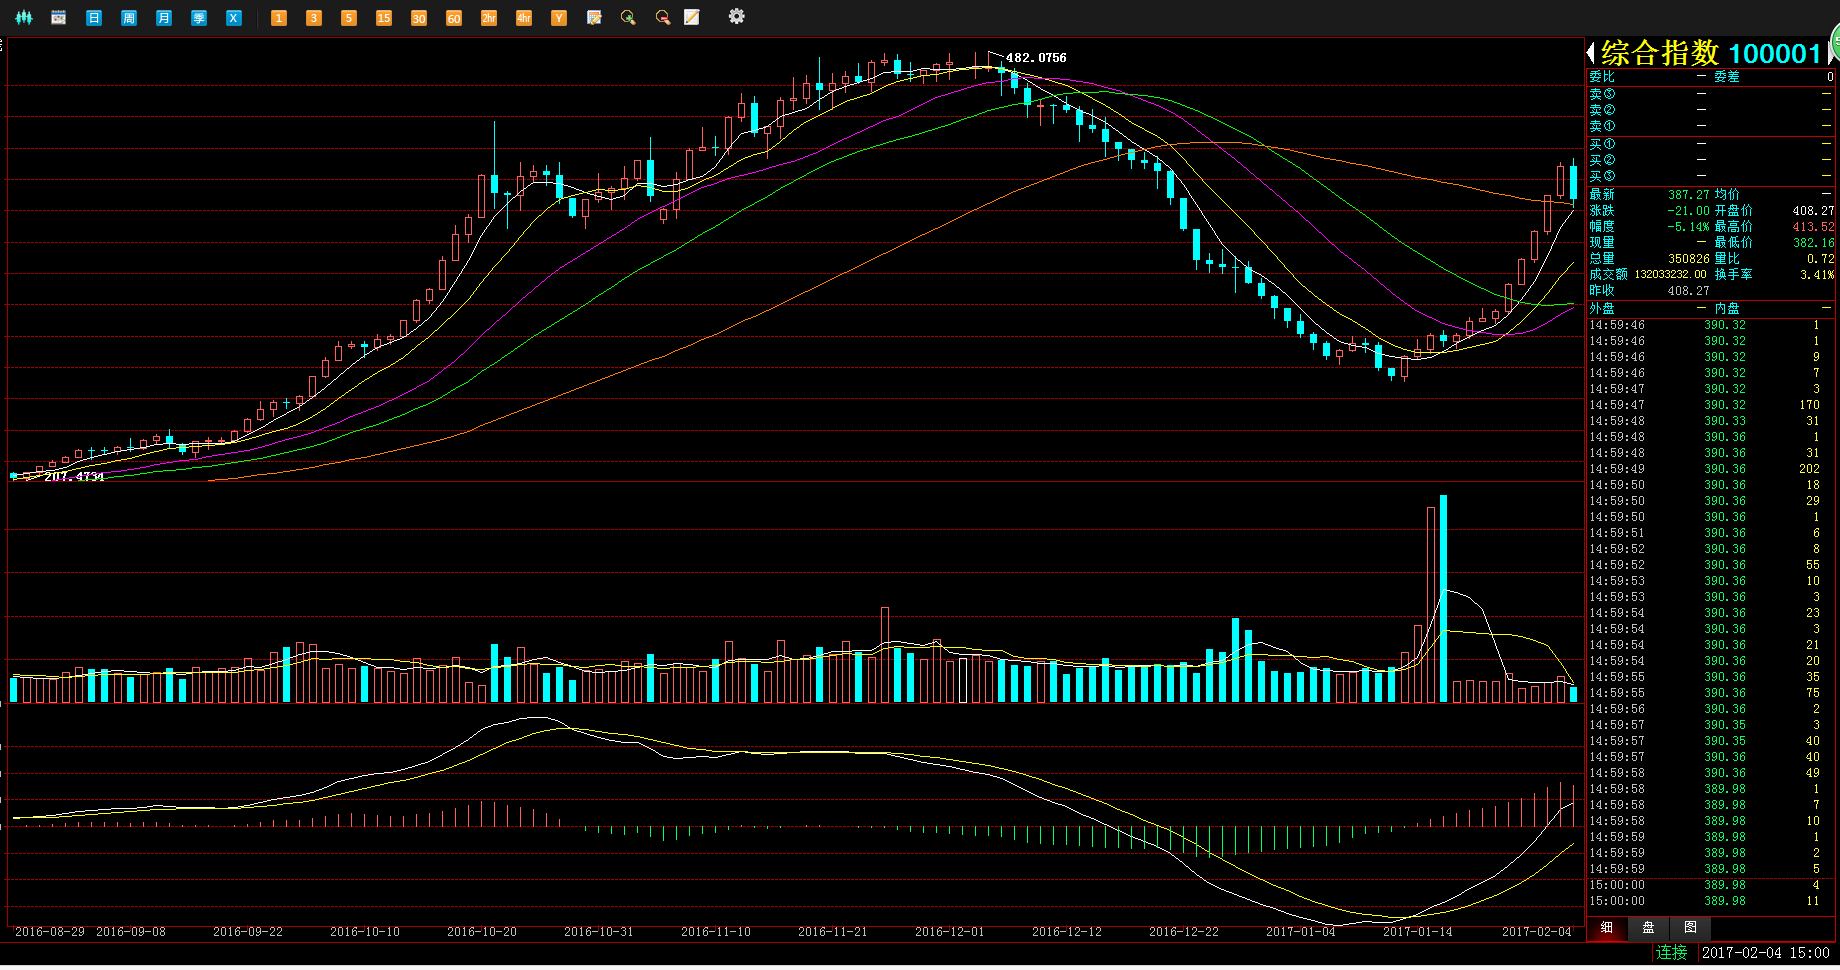
Task: Click the 14:59:56 tick with volume 2
Action: 1711,709
